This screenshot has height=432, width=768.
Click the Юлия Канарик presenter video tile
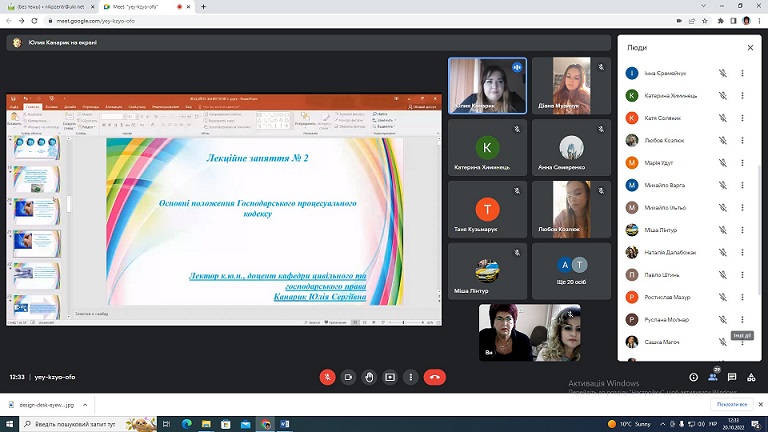point(487,86)
